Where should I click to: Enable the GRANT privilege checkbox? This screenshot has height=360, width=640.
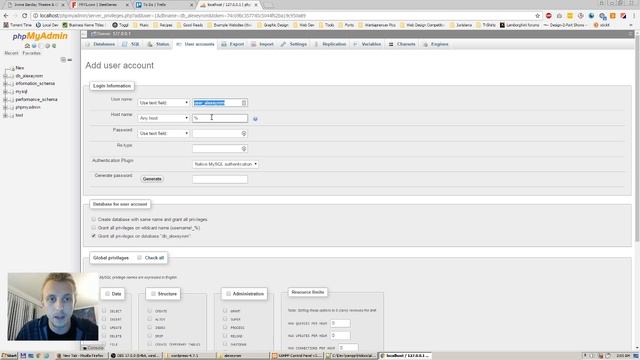[225, 311]
